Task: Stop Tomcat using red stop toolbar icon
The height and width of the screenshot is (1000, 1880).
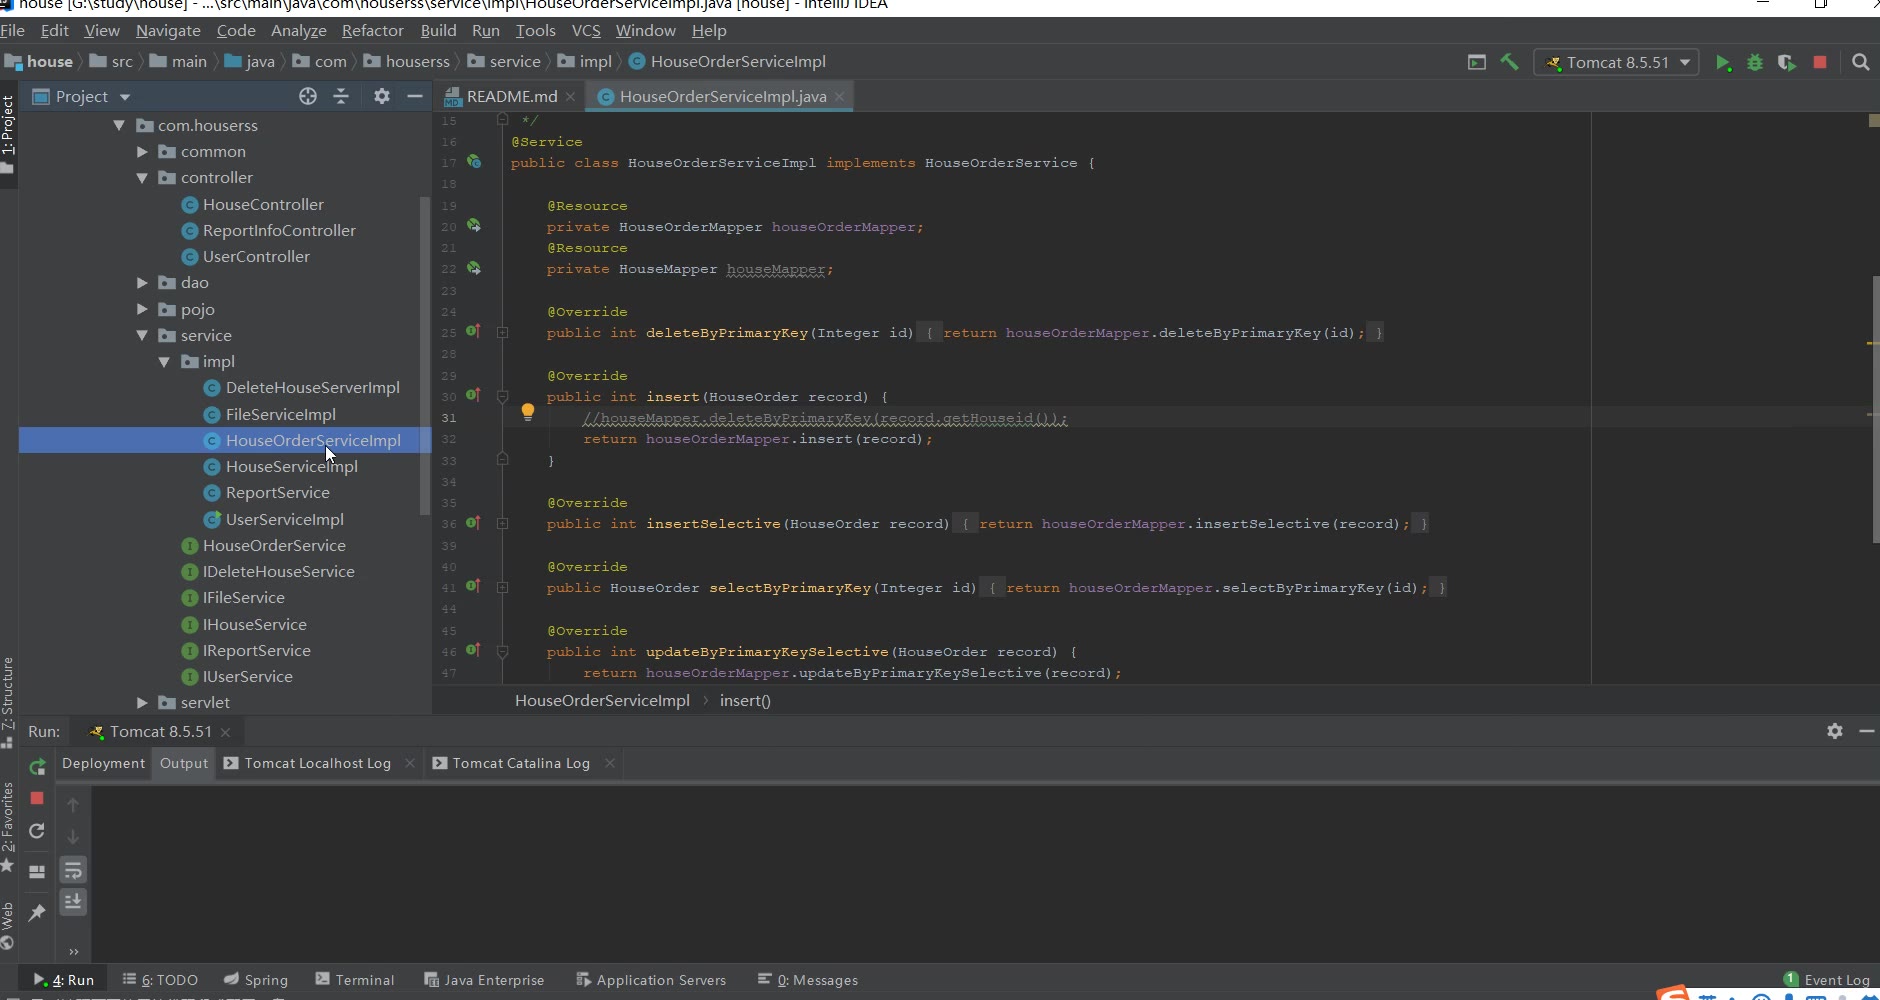Action: click(1820, 62)
